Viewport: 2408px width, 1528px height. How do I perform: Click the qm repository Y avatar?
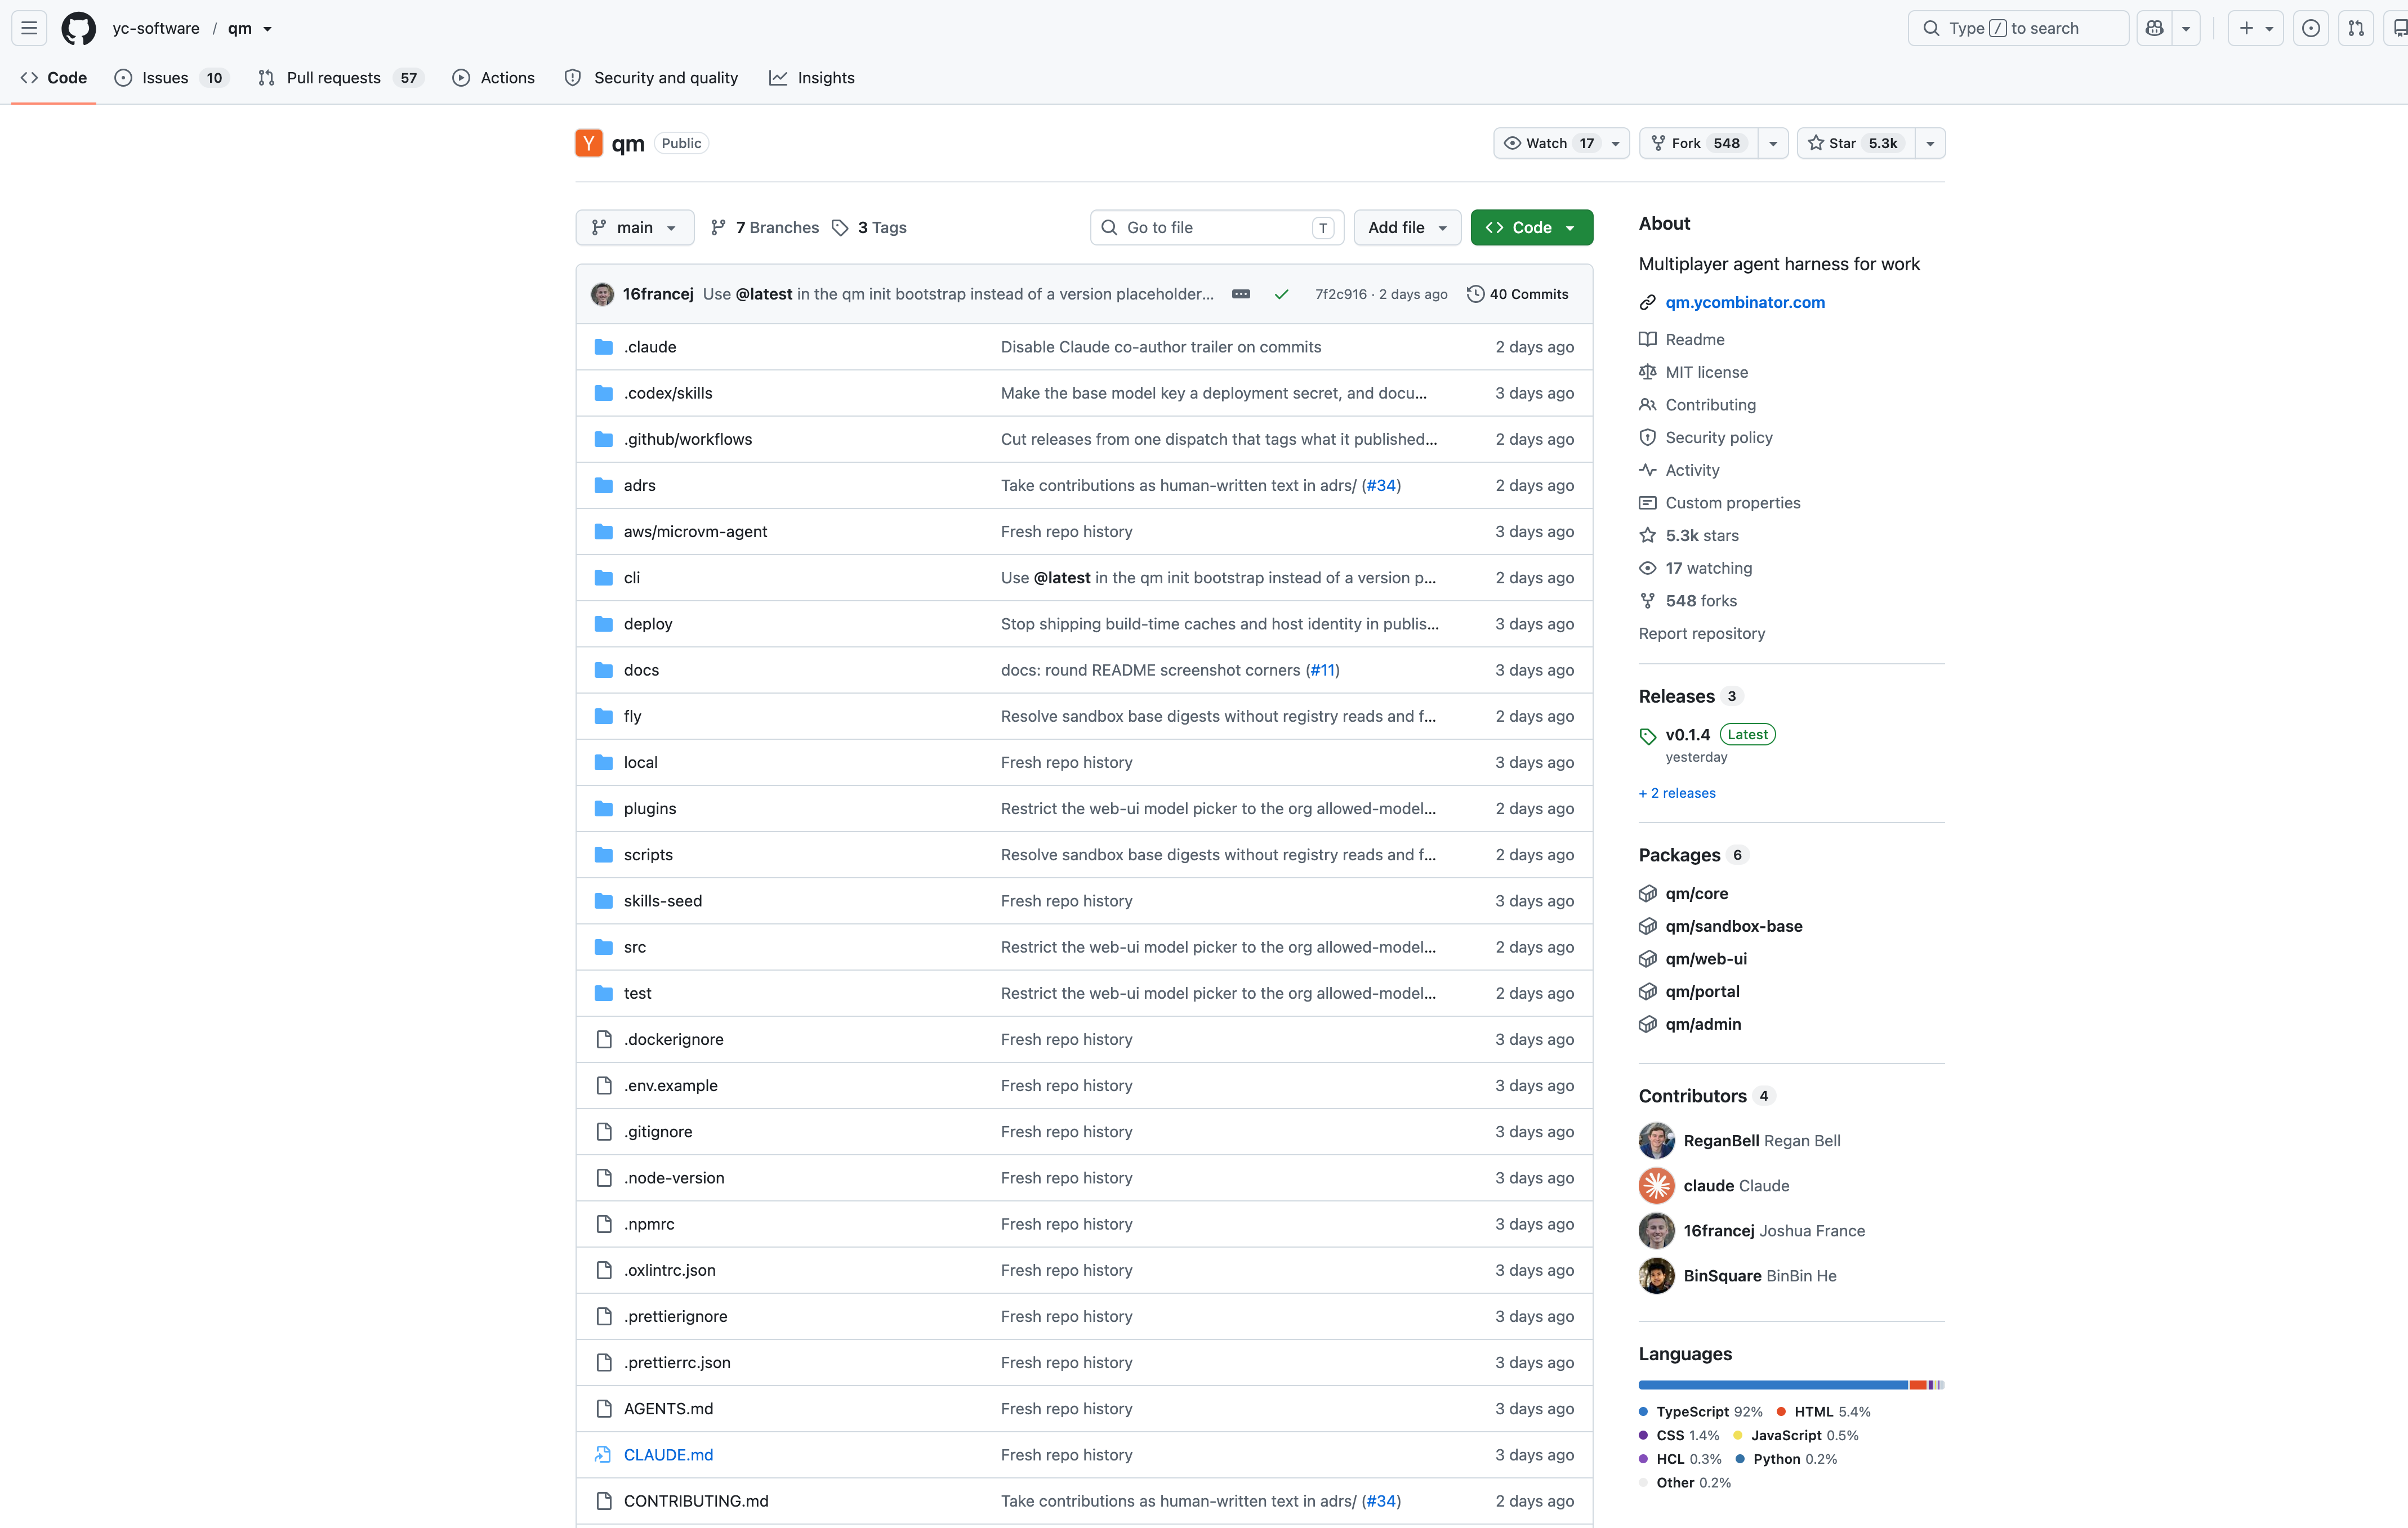[589, 143]
